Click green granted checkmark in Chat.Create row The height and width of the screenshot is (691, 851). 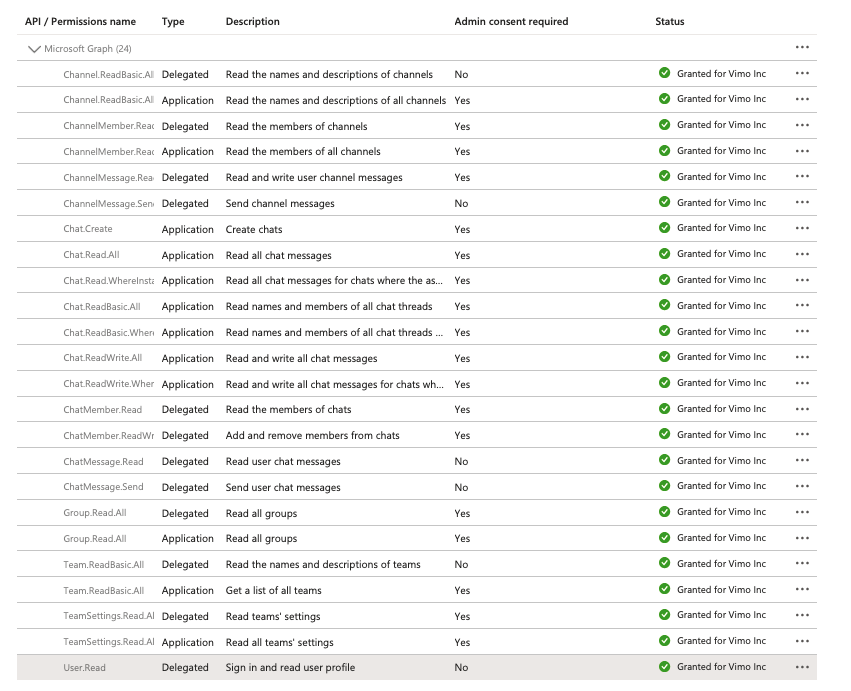(664, 228)
